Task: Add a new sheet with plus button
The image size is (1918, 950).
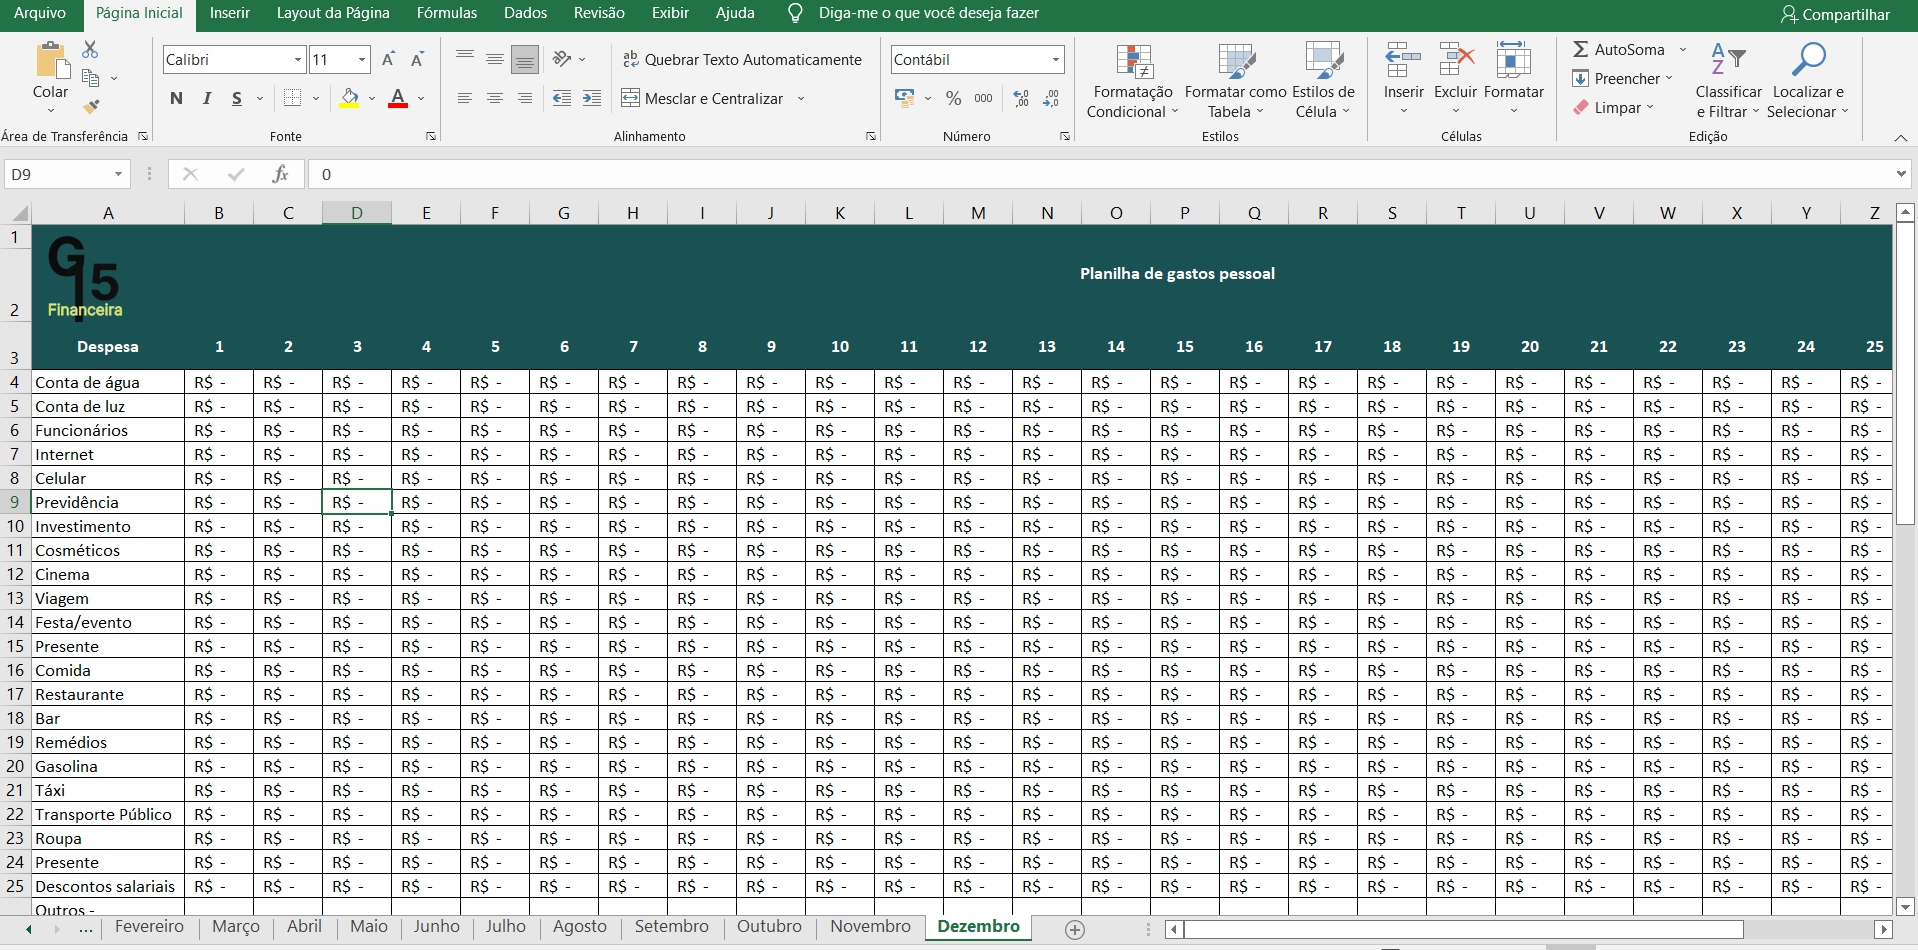Action: click(x=1075, y=930)
